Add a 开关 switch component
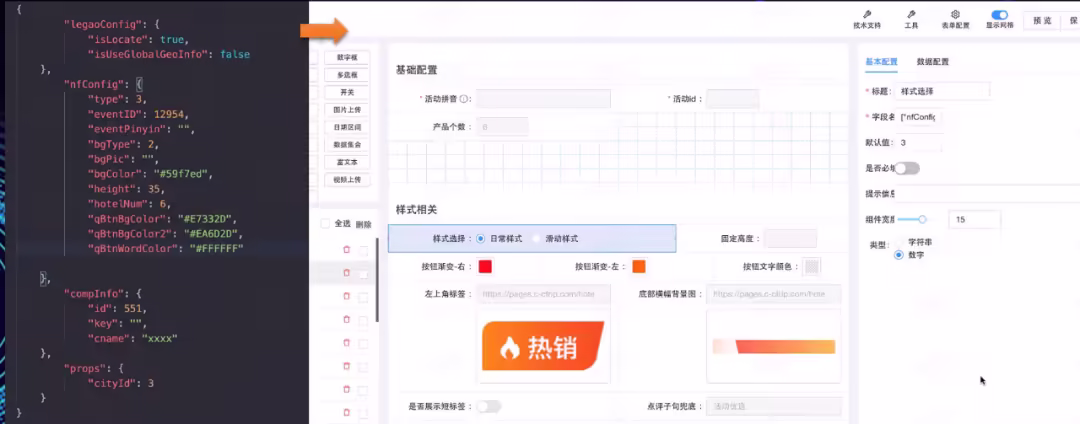1080x424 pixels. [348, 92]
